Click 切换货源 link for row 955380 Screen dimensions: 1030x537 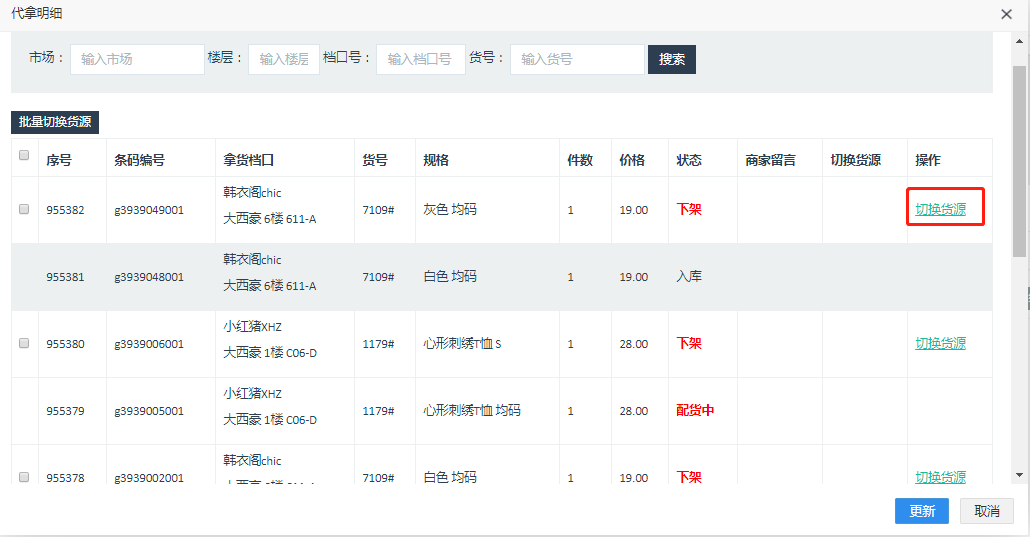click(940, 343)
